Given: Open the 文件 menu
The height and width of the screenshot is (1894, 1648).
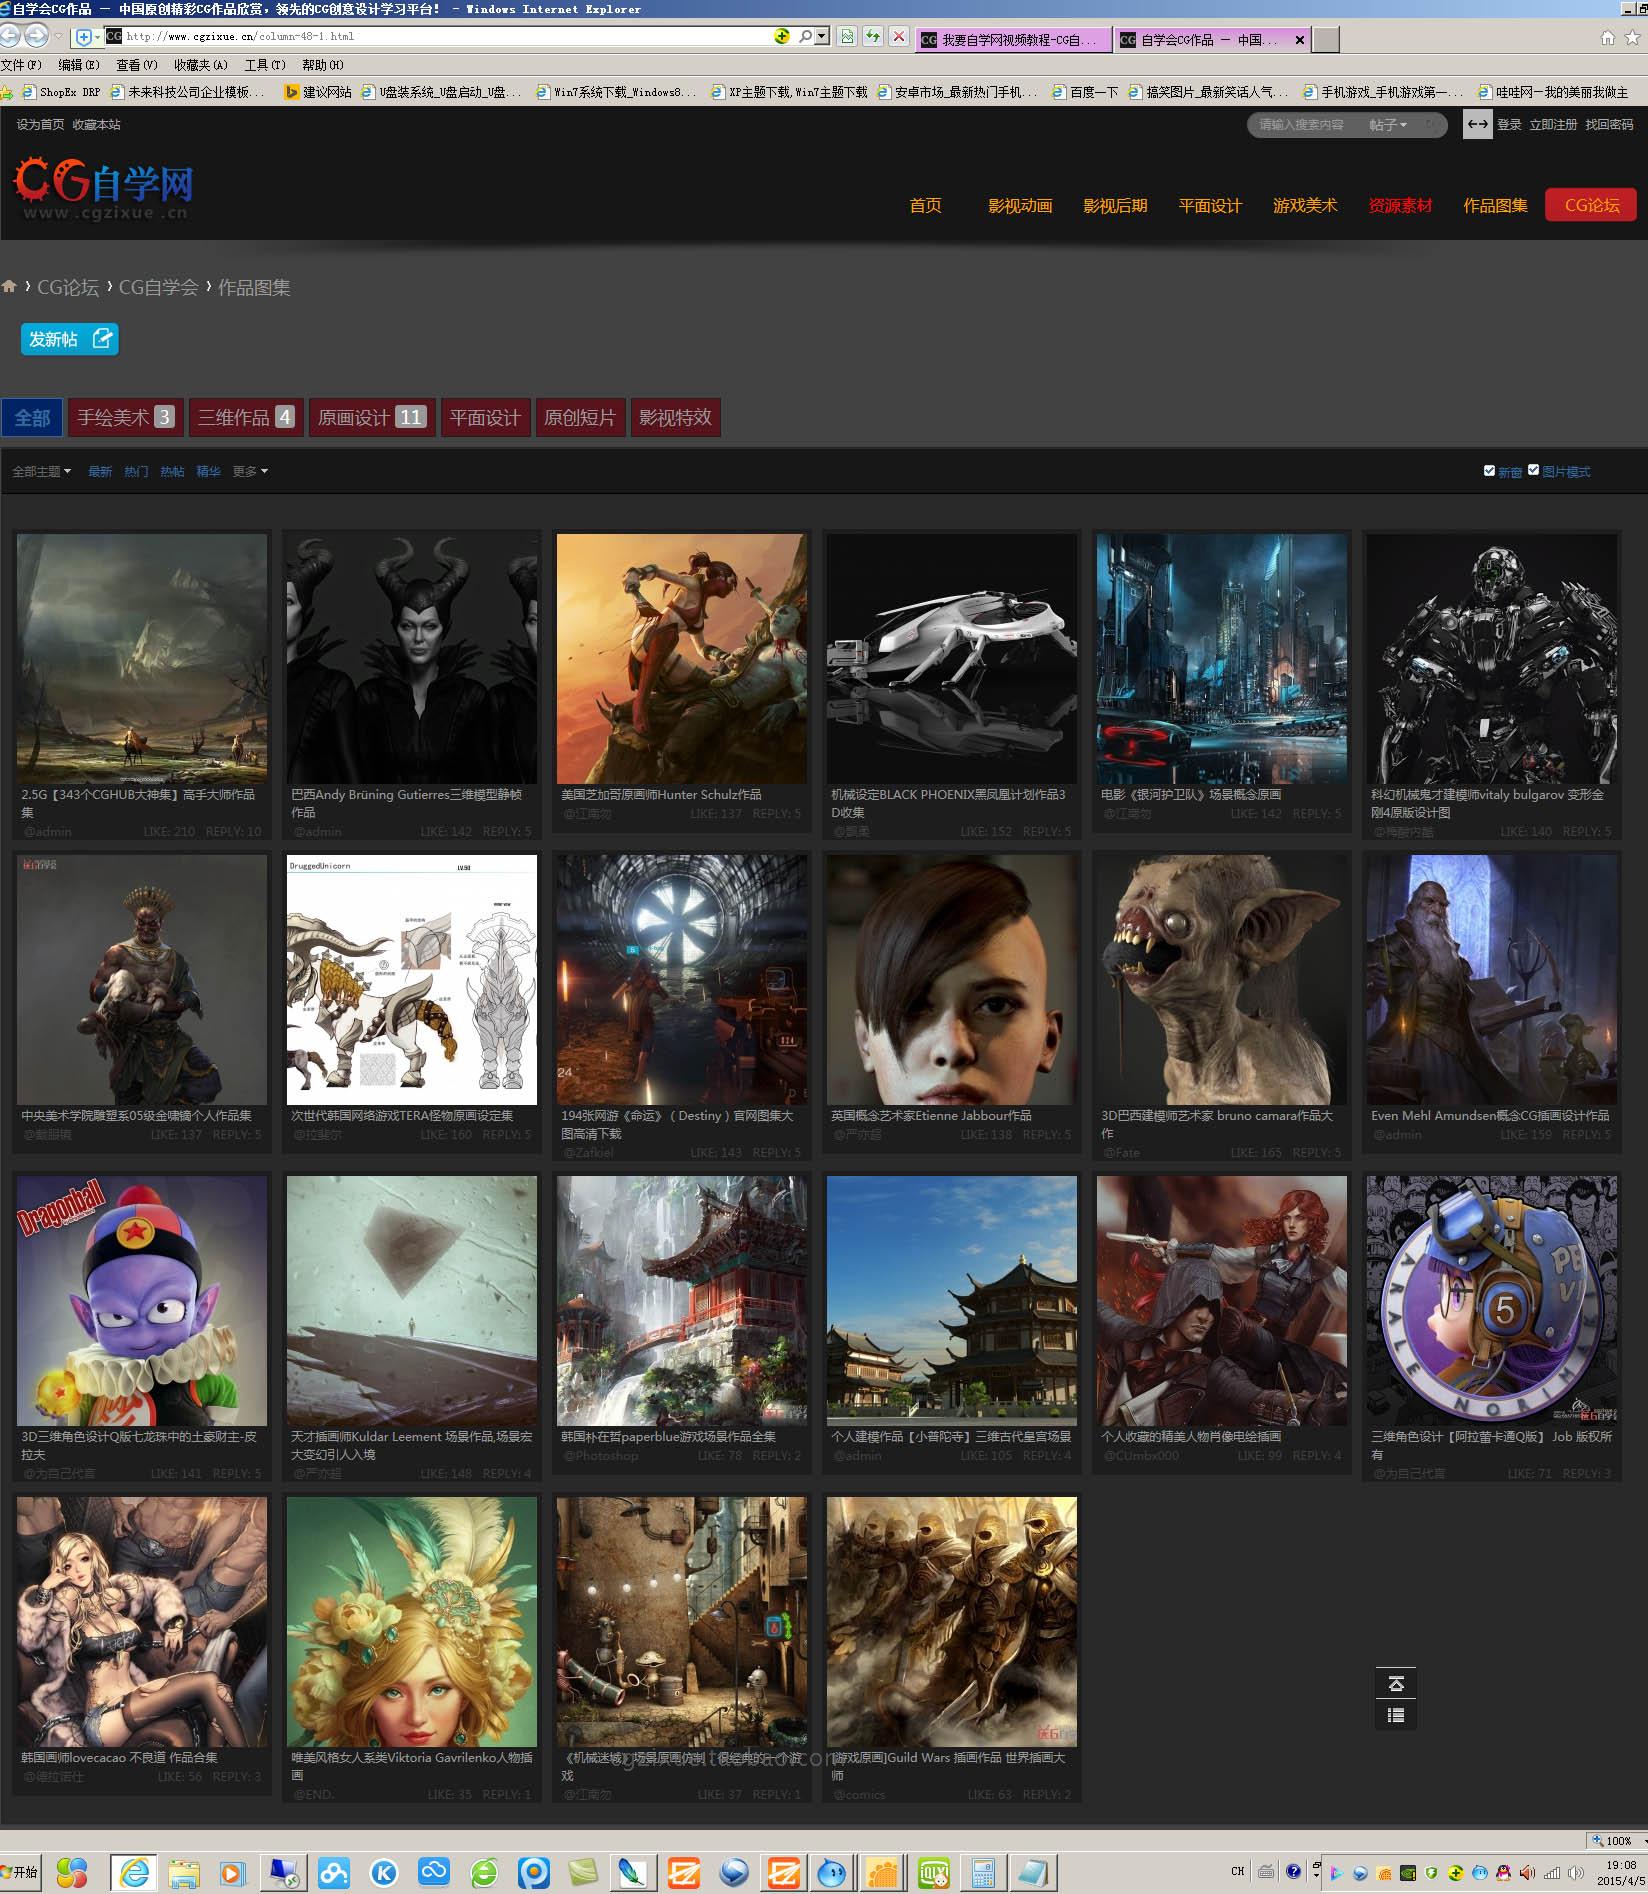Looking at the screenshot, I should coord(21,65).
